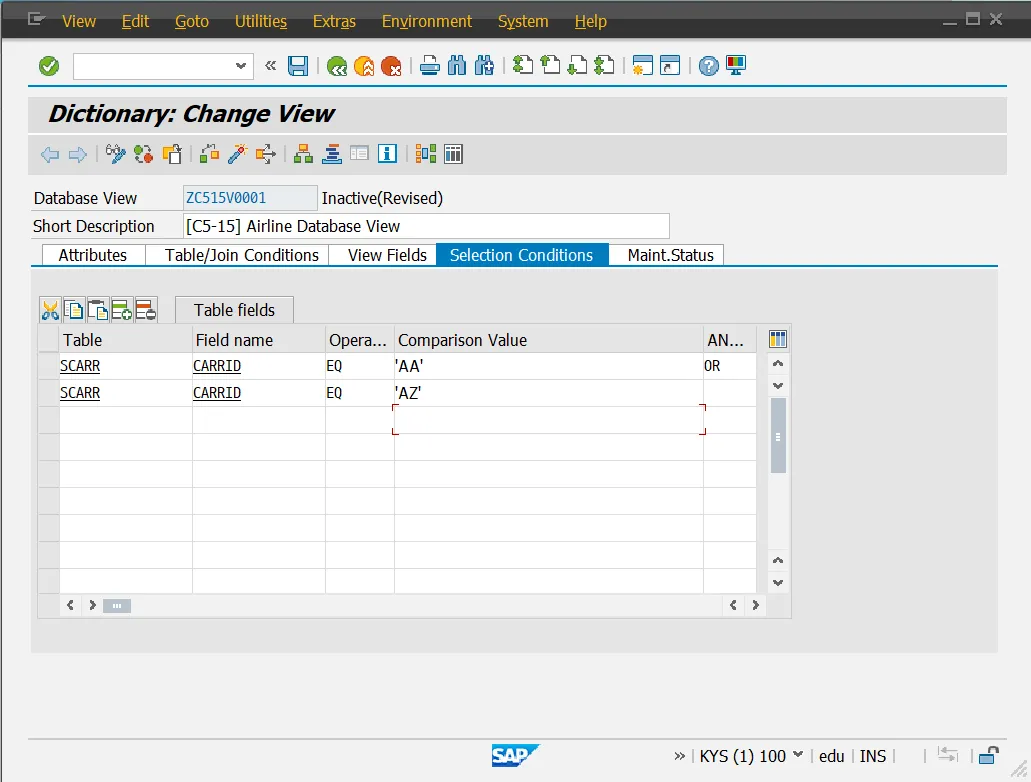Click the grey navigate-back arrow in application toolbar

click(50, 155)
